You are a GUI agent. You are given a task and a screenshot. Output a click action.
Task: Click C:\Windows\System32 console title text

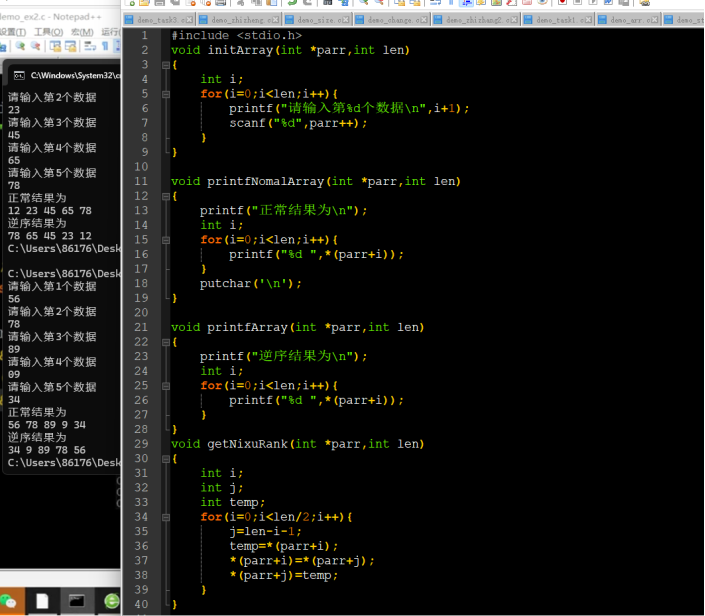[x=75, y=75]
